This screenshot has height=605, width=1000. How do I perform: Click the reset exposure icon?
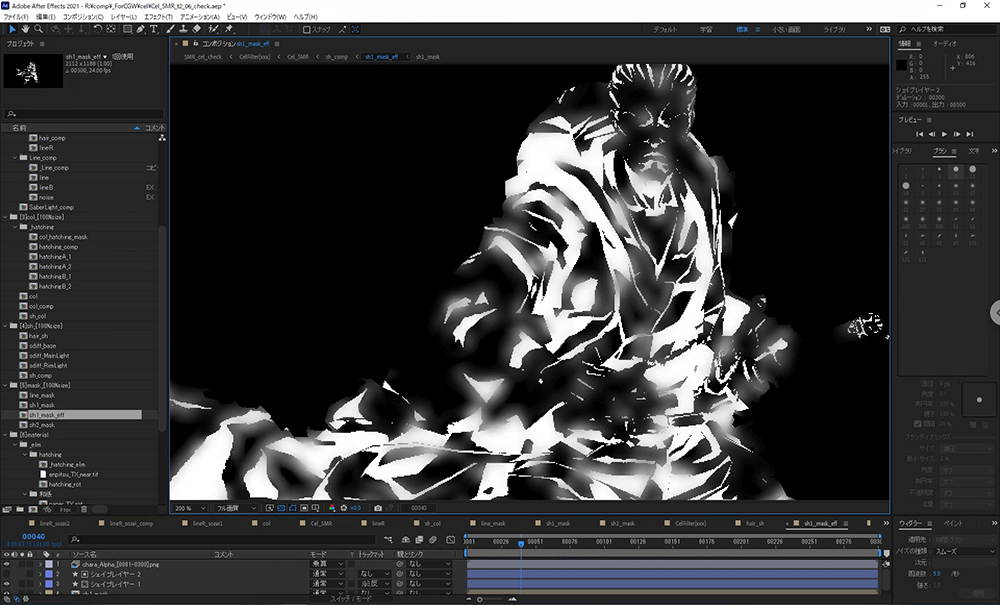(344, 508)
